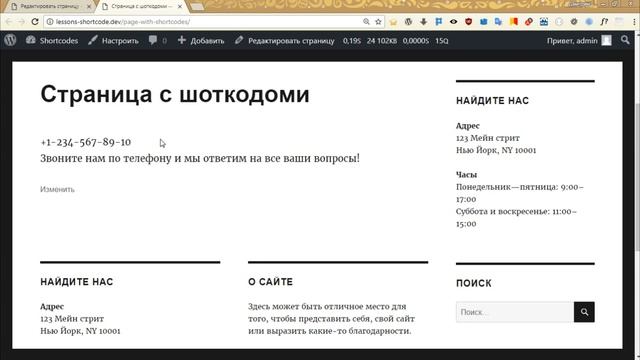Screen dimensions: 640x360
Task: Open the comments bubble in admin bar
Action: pyautogui.click(x=158, y=40)
